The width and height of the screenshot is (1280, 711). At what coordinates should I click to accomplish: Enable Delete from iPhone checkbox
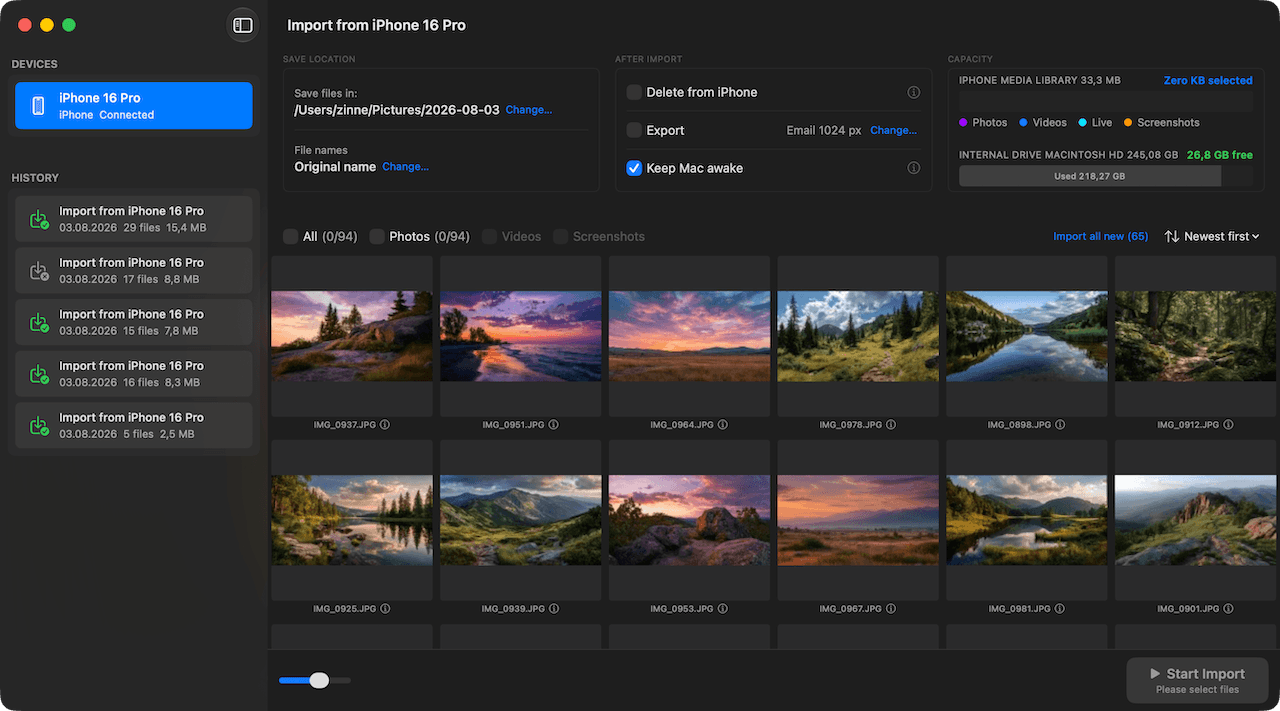click(634, 92)
